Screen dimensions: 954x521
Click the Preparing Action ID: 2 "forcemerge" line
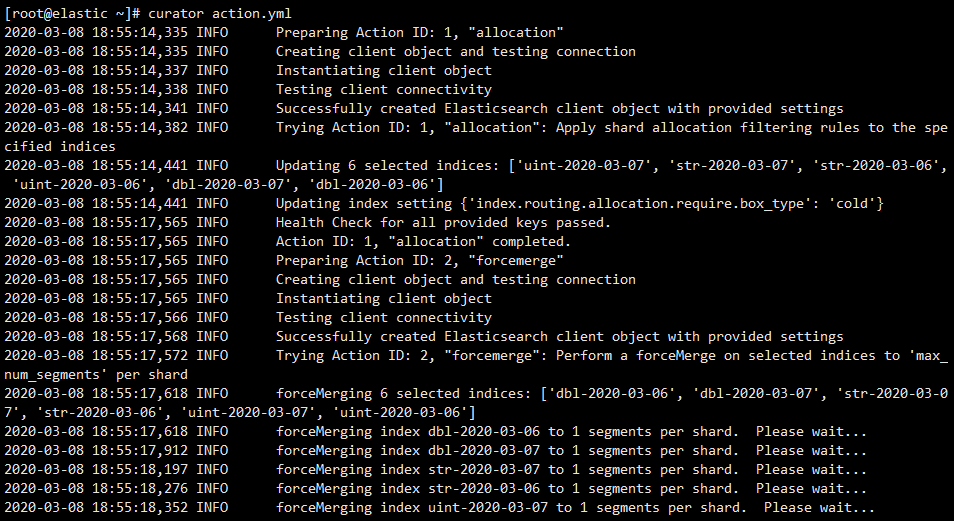420,261
